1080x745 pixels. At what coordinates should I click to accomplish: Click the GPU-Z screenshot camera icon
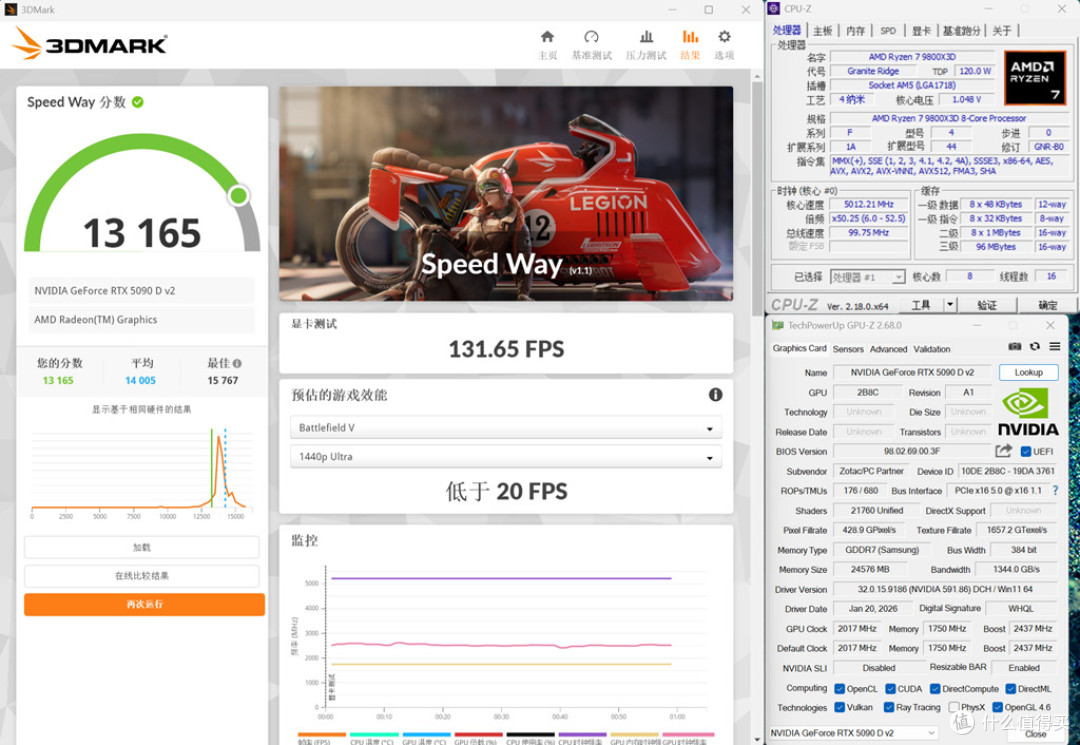click(x=1015, y=347)
